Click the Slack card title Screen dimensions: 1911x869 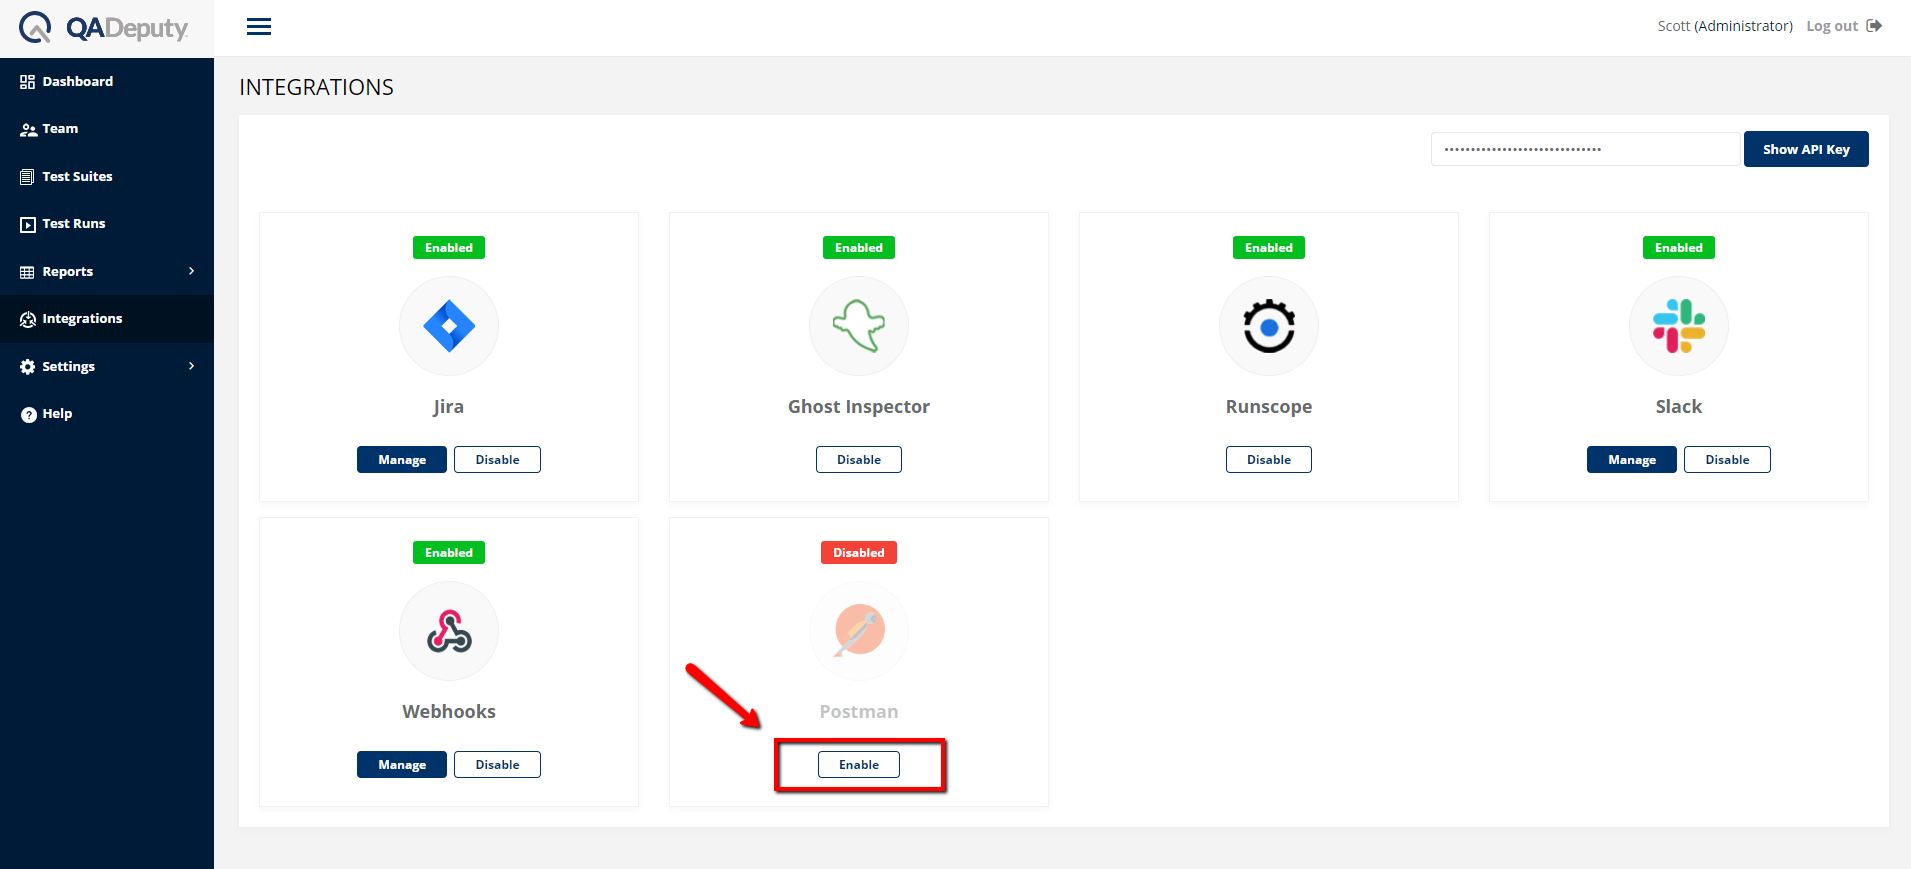(1679, 407)
